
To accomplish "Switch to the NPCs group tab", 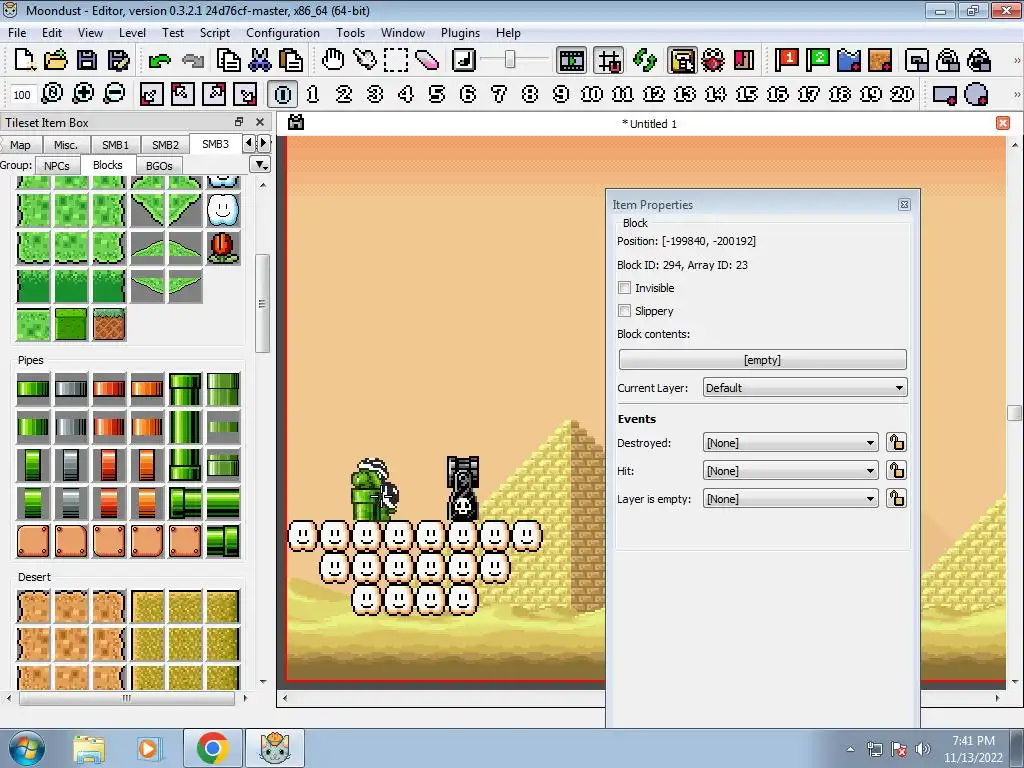I will point(57,166).
